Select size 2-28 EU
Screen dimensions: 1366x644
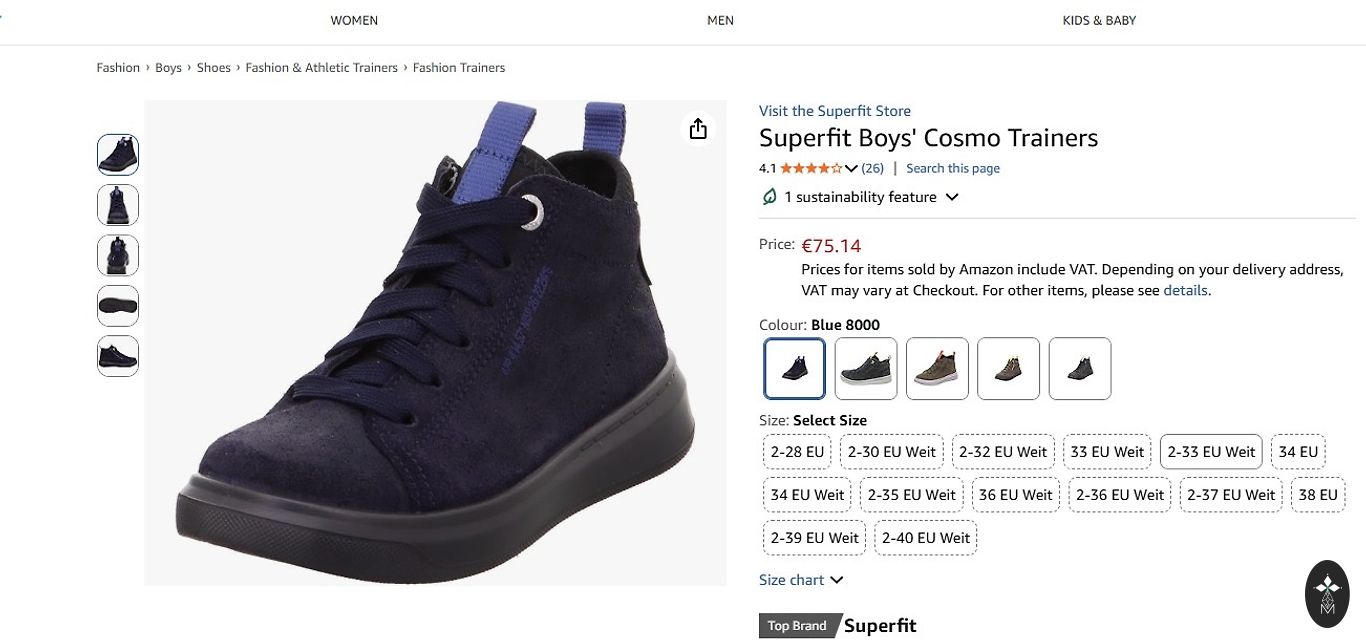[797, 452]
